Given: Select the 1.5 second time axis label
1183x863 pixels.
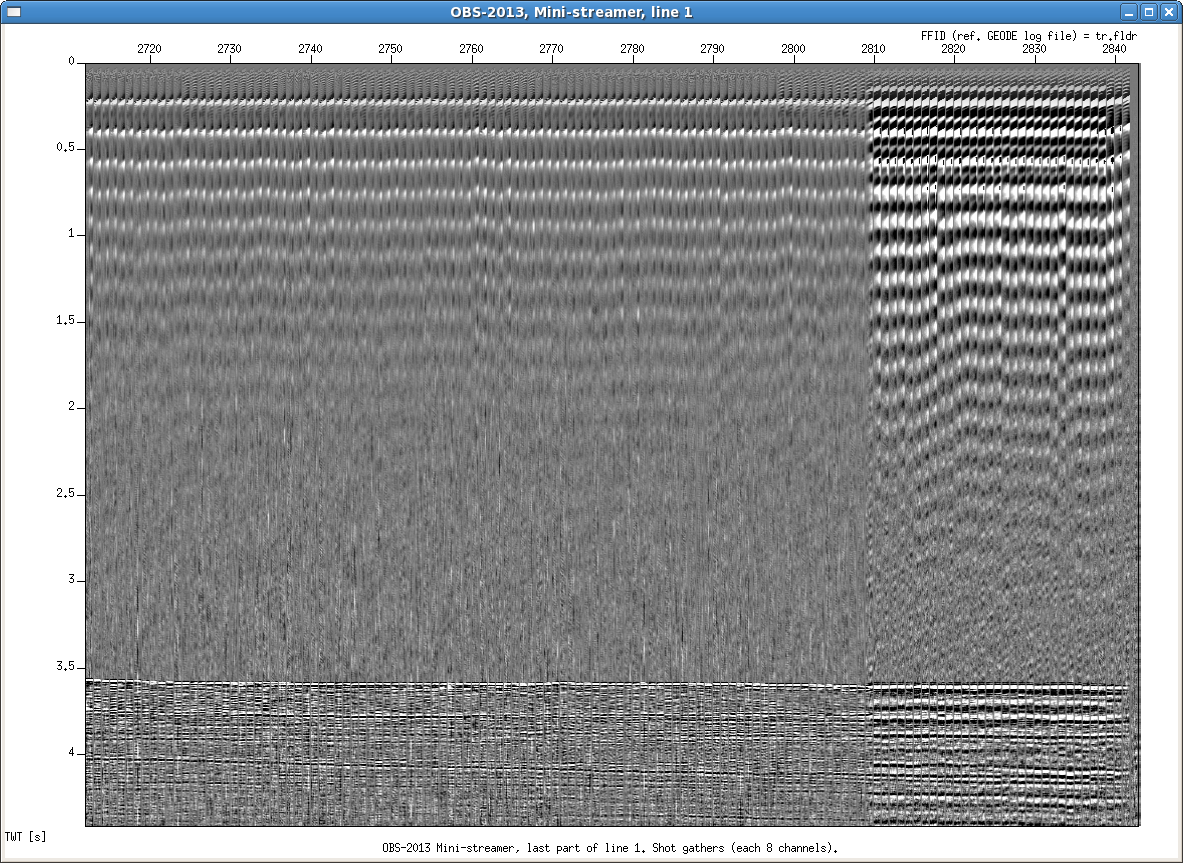Looking at the screenshot, I should pos(66,321).
